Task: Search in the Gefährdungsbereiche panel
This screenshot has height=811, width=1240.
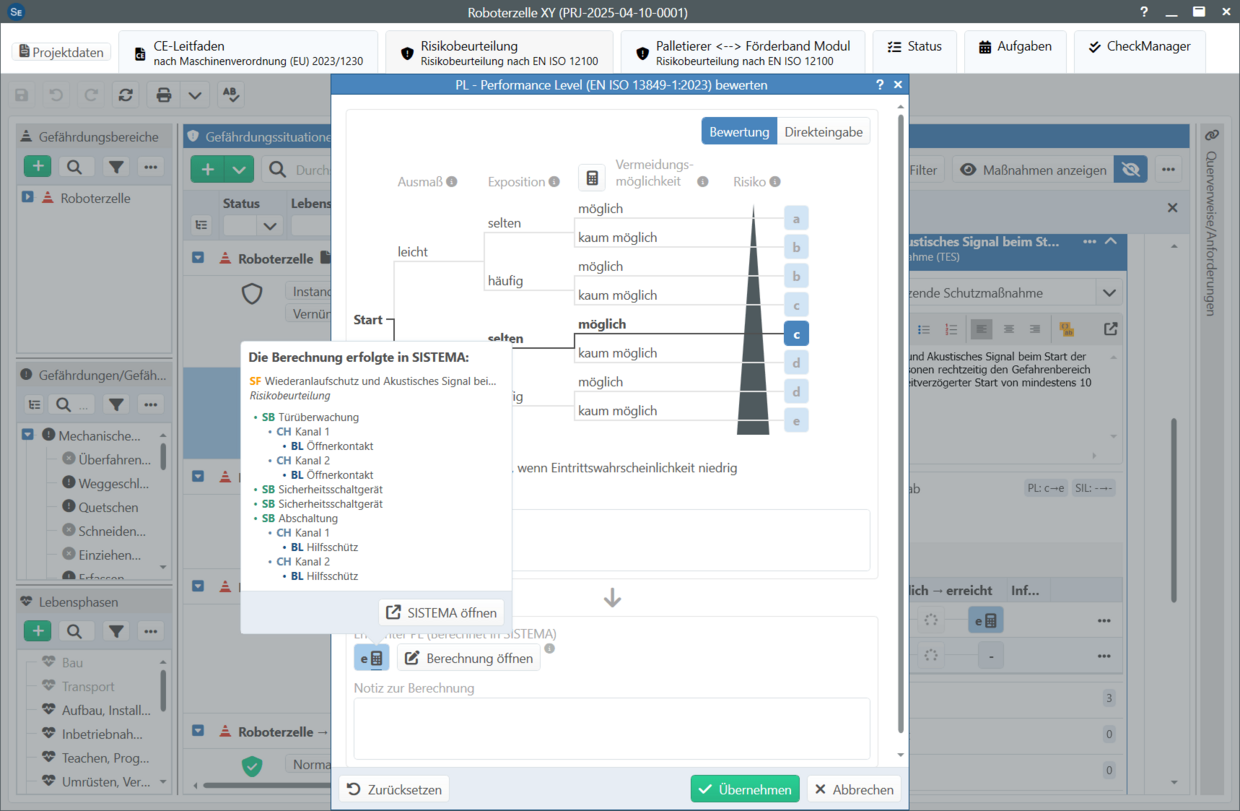Action: click(75, 167)
